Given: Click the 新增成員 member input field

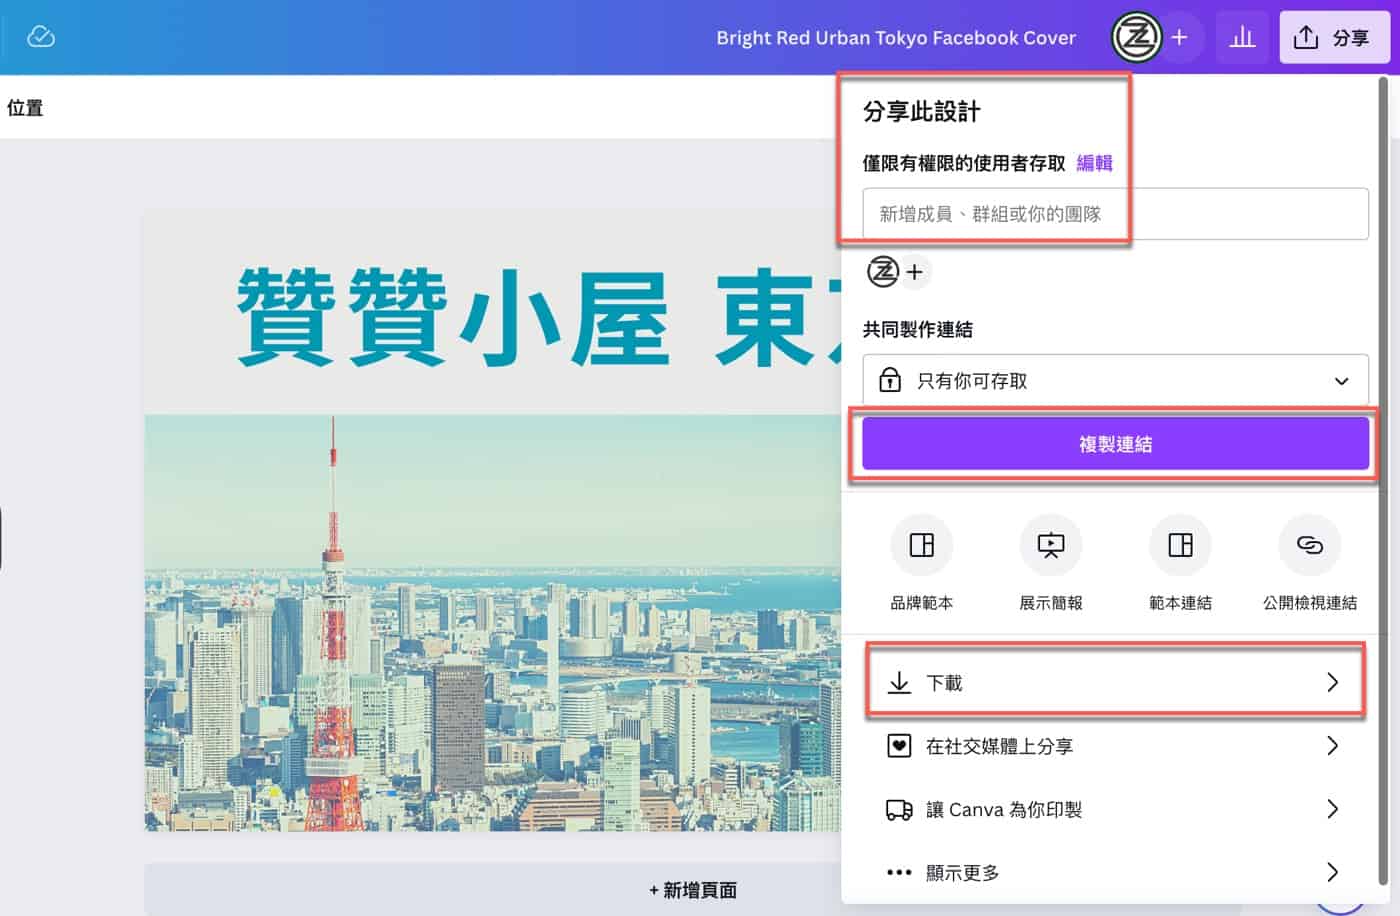Looking at the screenshot, I should (1114, 214).
